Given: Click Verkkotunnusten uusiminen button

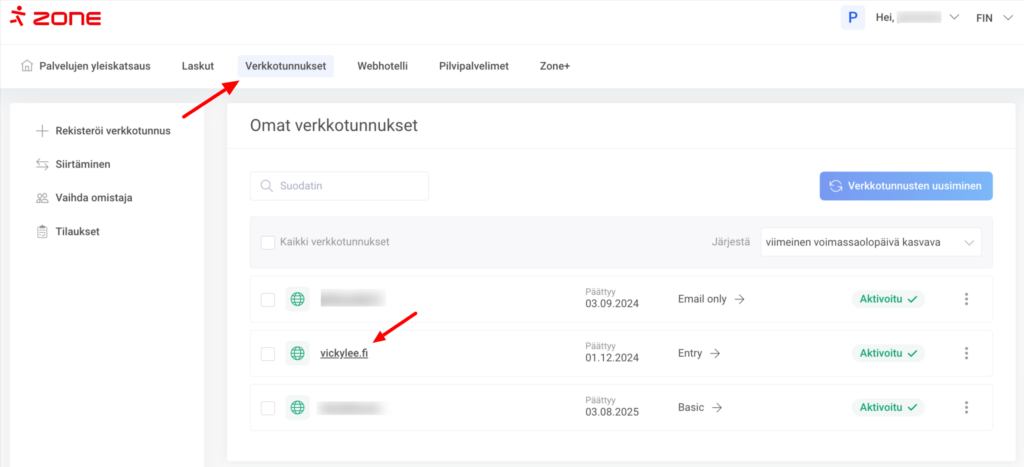Looking at the screenshot, I should pos(906,186).
